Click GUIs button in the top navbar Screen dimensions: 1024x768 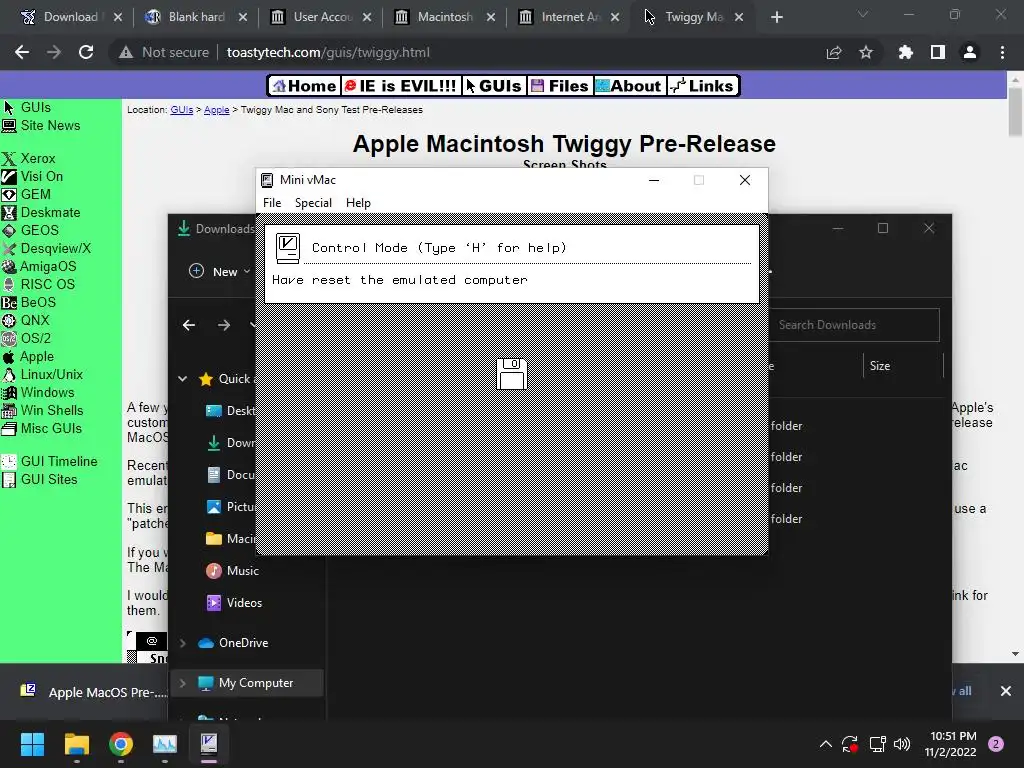(x=494, y=86)
